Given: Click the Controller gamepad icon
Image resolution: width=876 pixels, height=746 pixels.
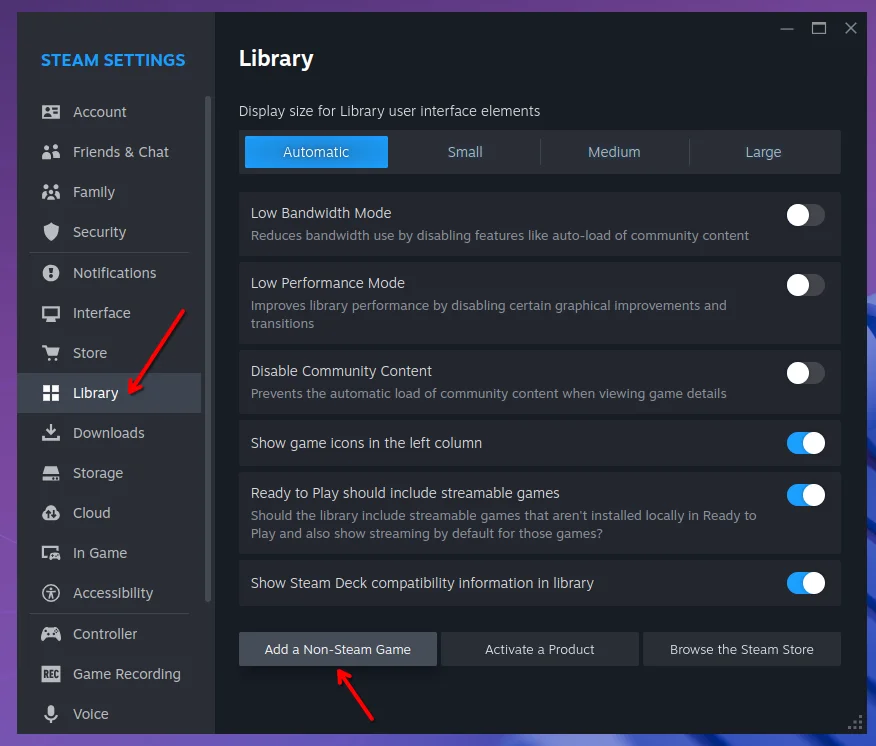Looking at the screenshot, I should [x=51, y=634].
